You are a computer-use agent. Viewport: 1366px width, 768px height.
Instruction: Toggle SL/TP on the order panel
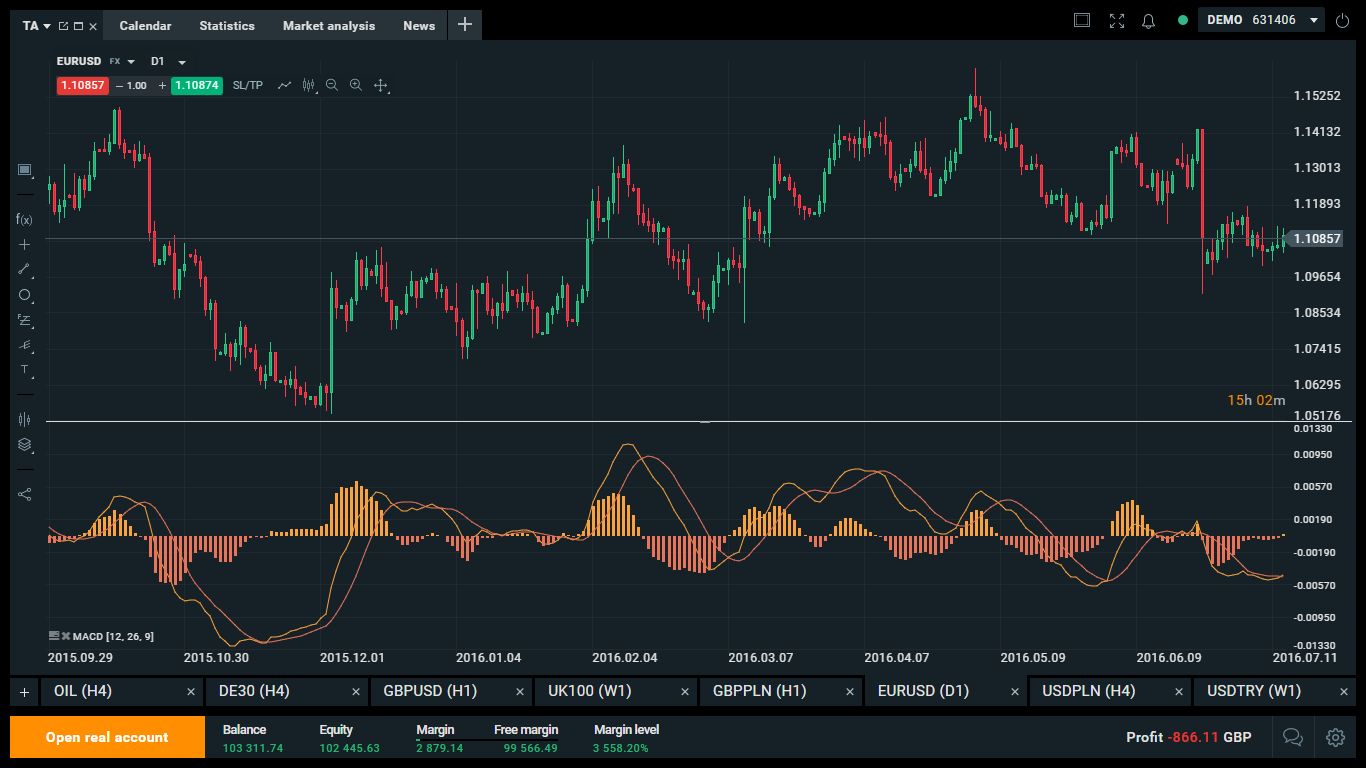[x=247, y=86]
